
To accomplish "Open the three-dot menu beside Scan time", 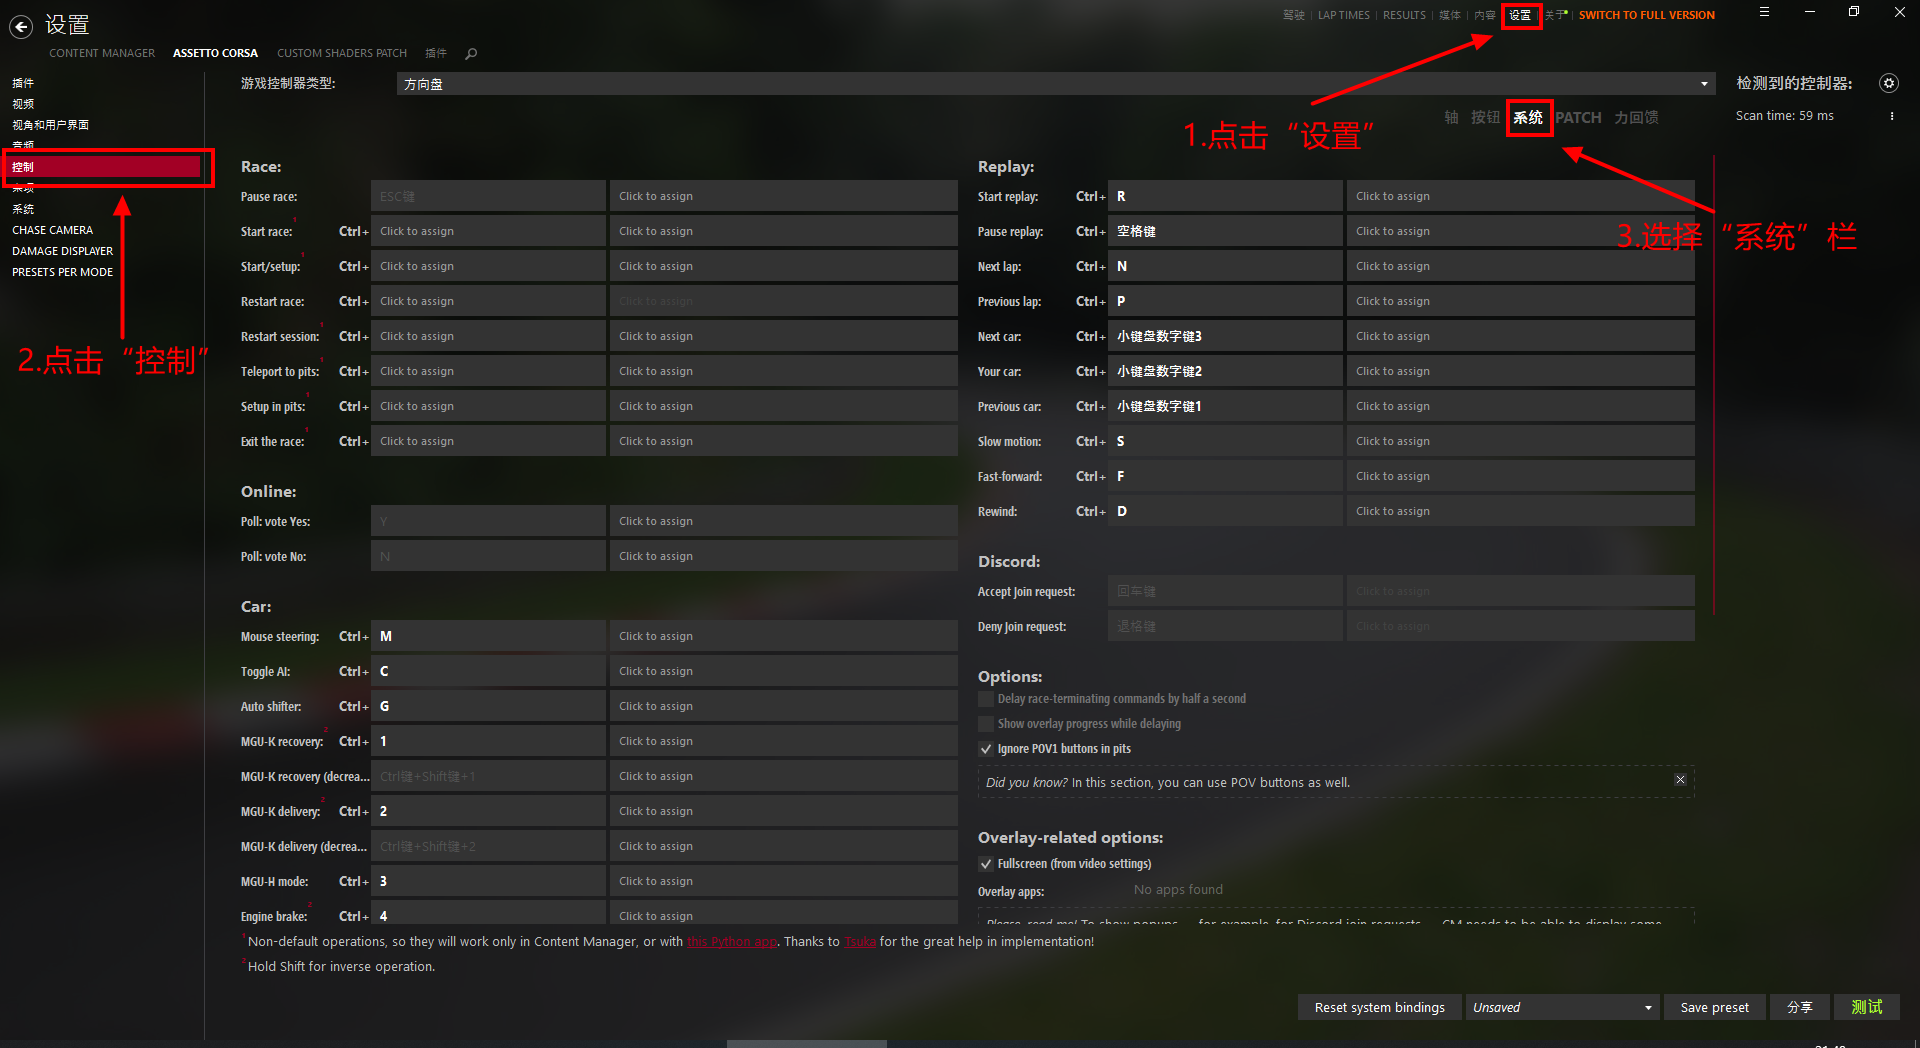I will tap(1892, 116).
